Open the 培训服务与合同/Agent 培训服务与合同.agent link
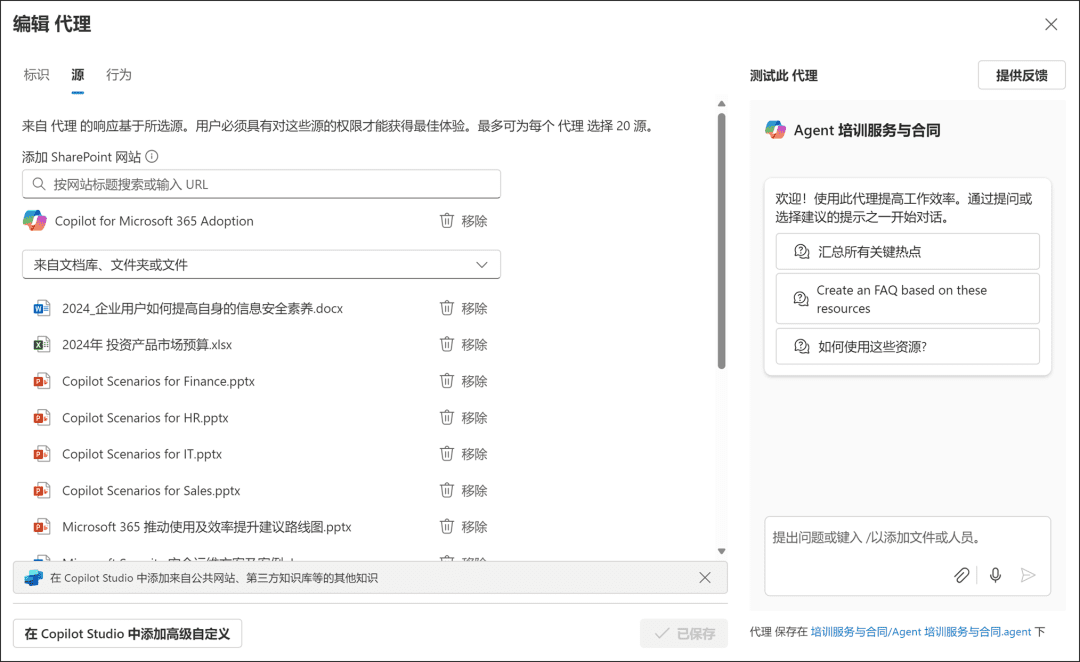 (921, 632)
